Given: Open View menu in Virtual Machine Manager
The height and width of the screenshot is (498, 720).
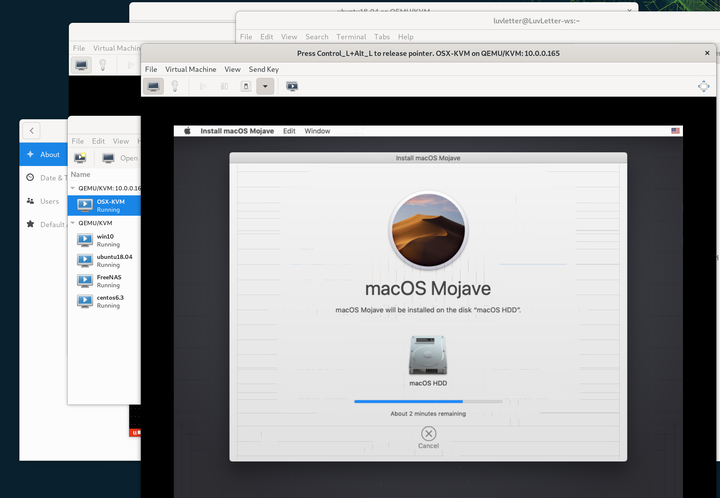Looking at the screenshot, I should click(x=121, y=141).
